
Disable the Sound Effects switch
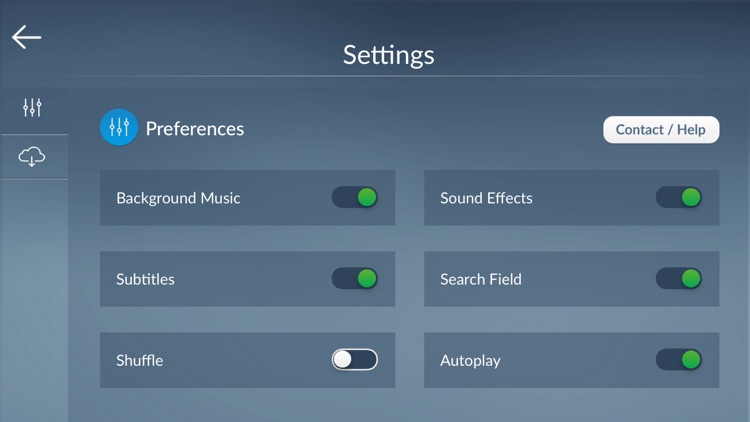click(679, 197)
